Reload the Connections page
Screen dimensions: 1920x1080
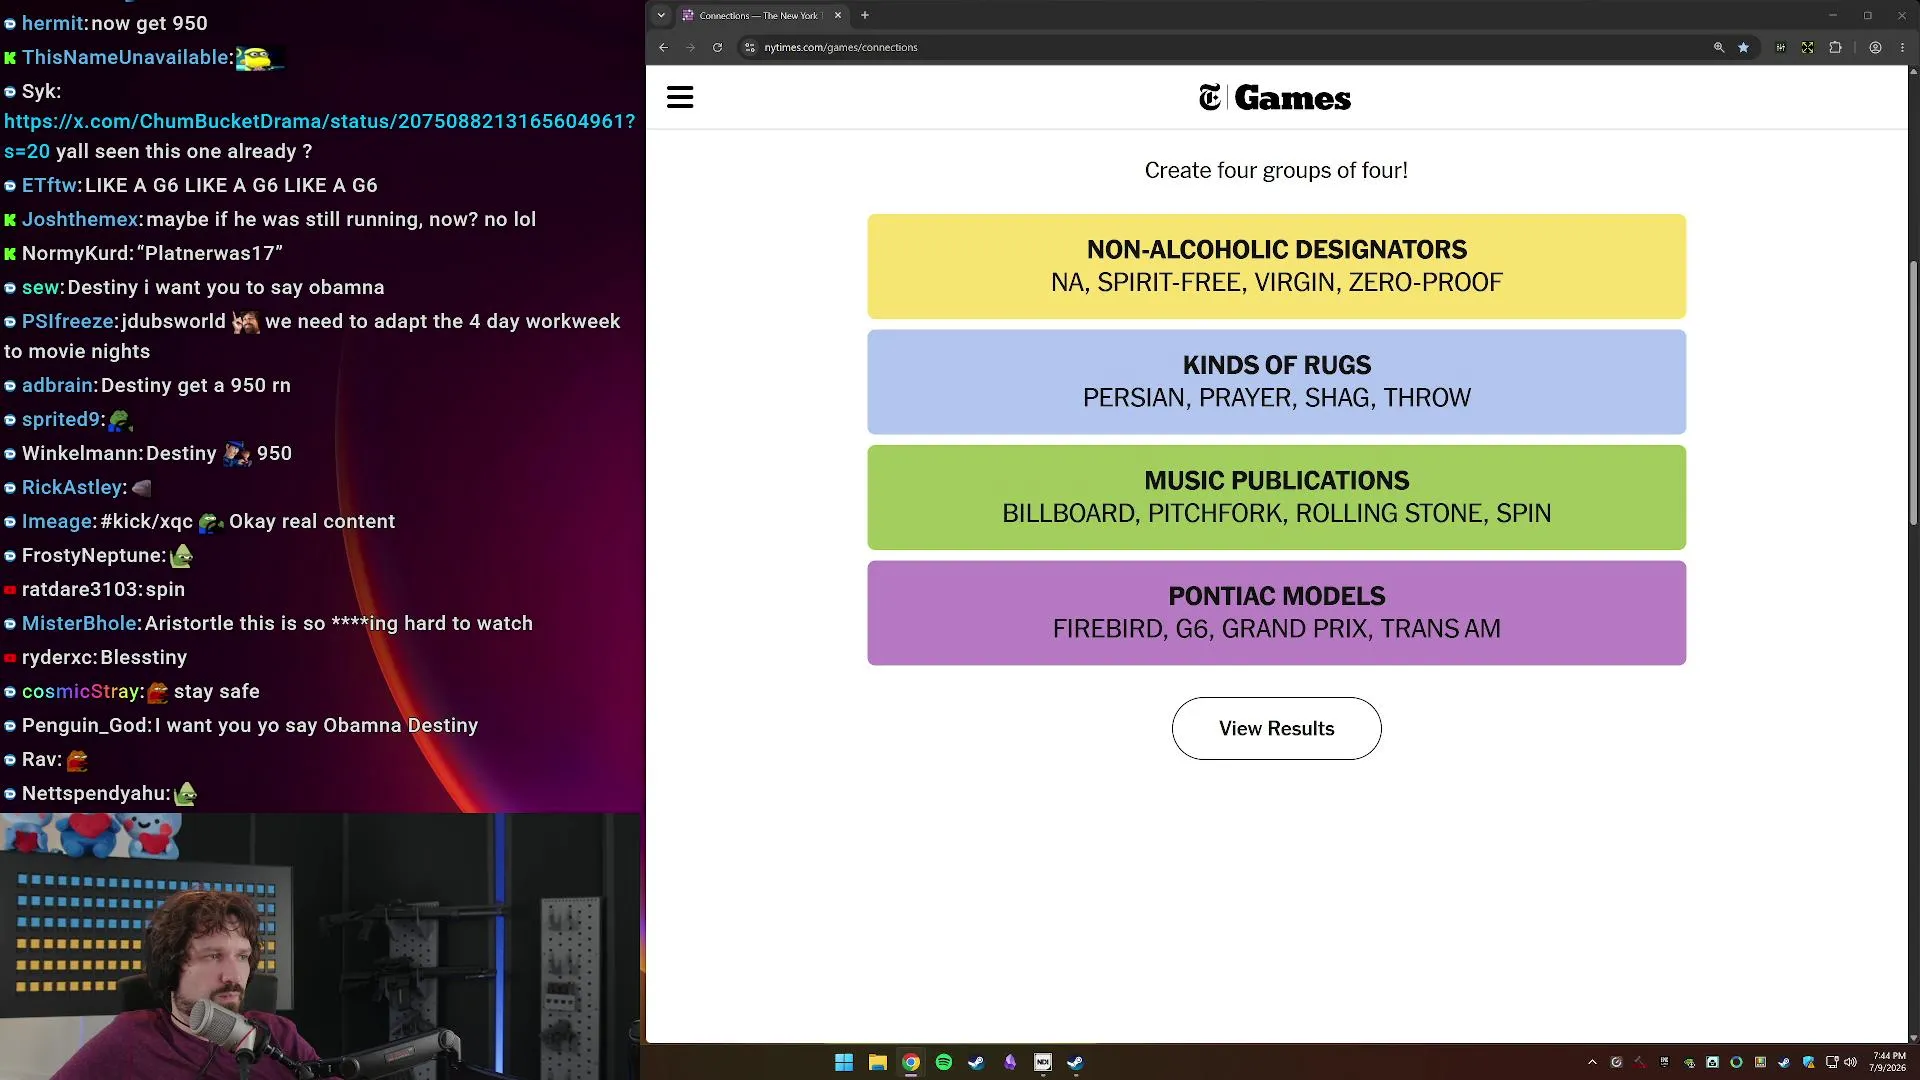[x=717, y=47]
